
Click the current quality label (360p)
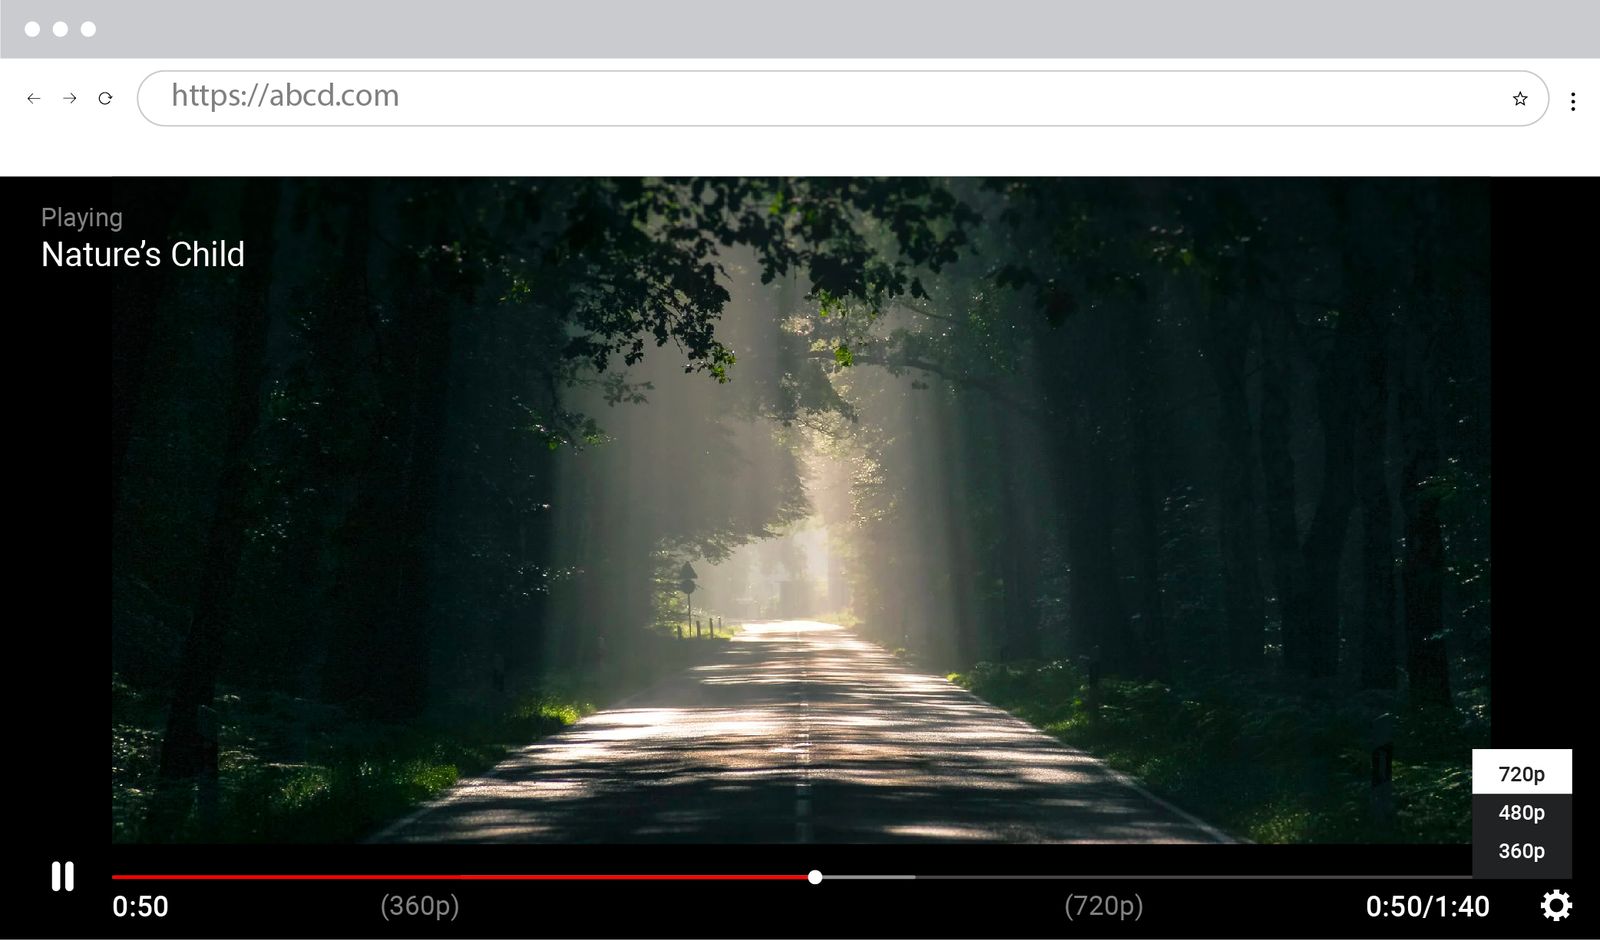pos(417,906)
